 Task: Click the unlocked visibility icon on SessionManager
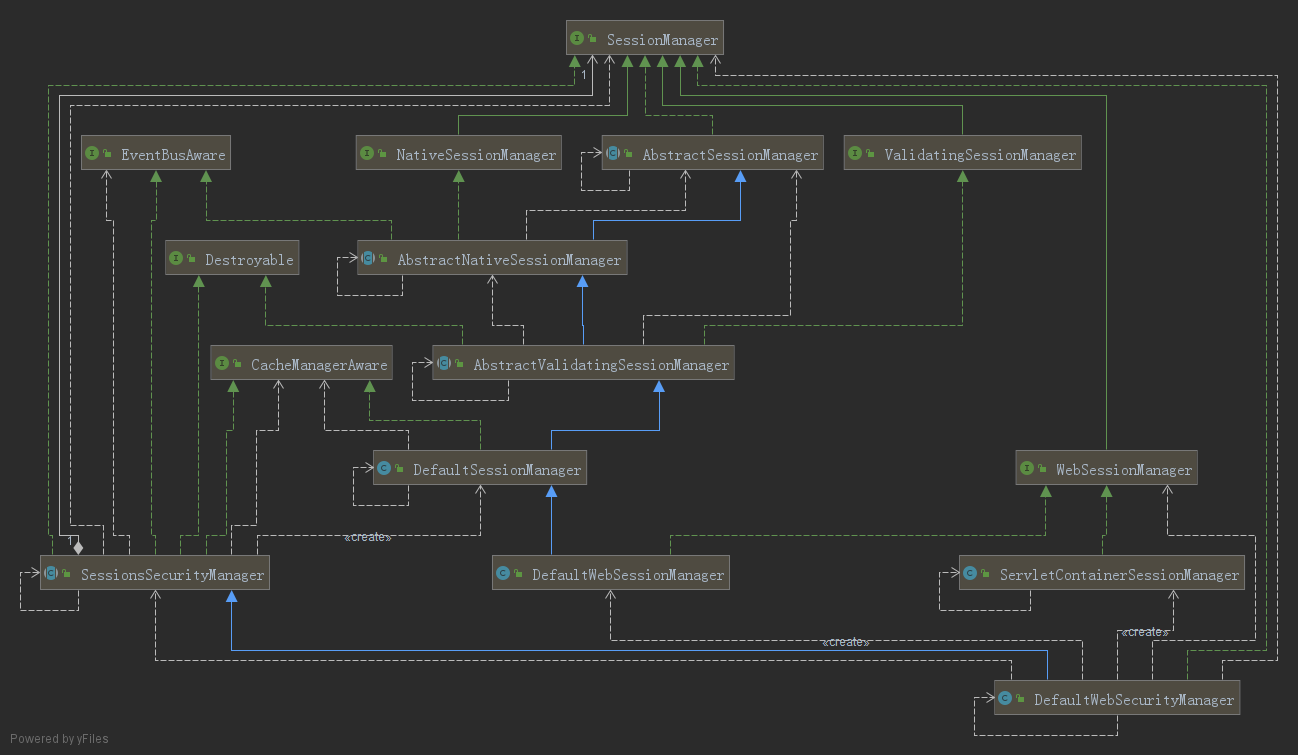pos(592,40)
